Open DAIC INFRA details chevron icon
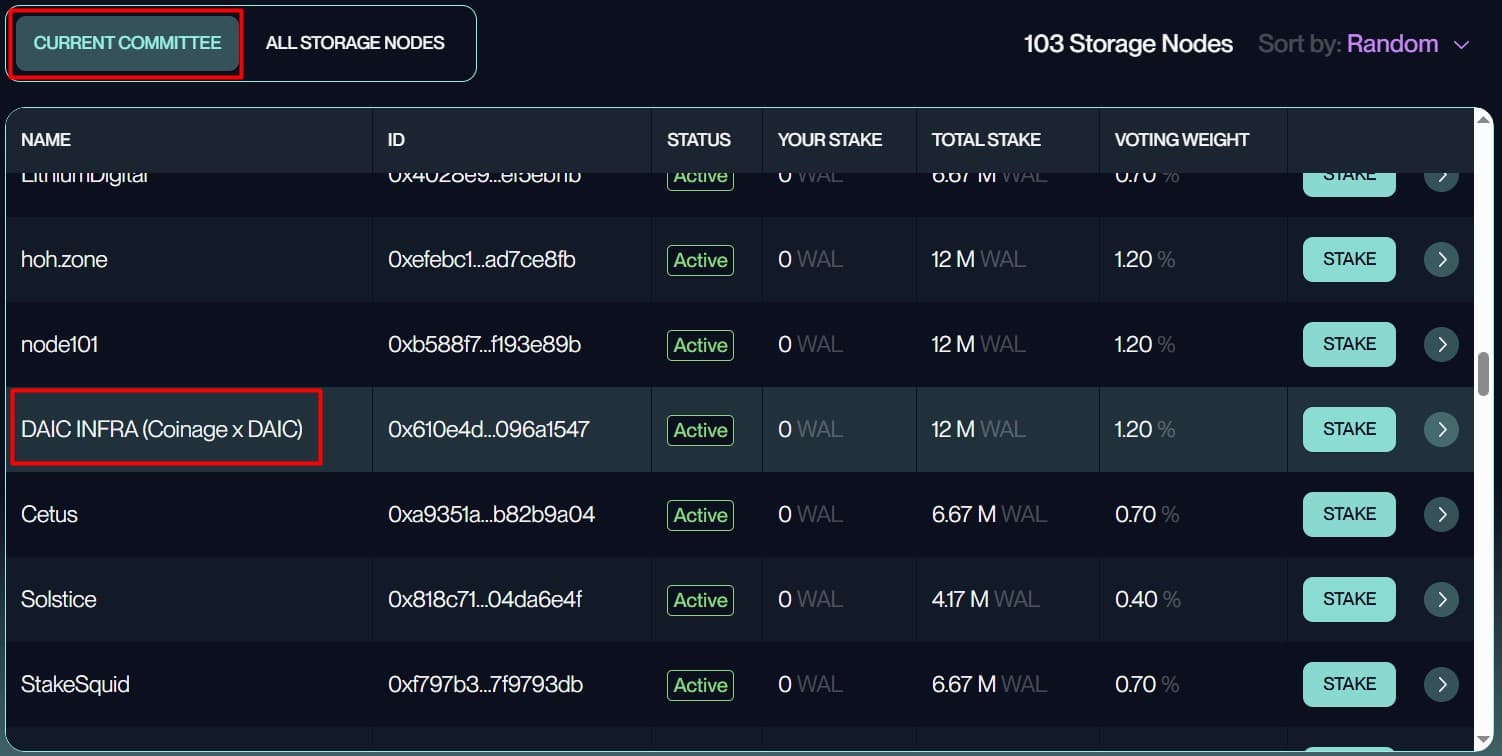The height and width of the screenshot is (756, 1502). (x=1440, y=430)
